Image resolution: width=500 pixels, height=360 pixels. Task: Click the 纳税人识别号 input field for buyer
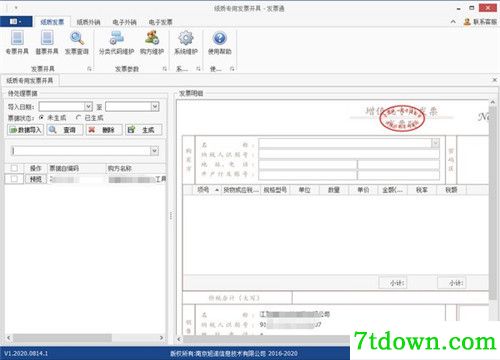pyautogui.click(x=349, y=154)
